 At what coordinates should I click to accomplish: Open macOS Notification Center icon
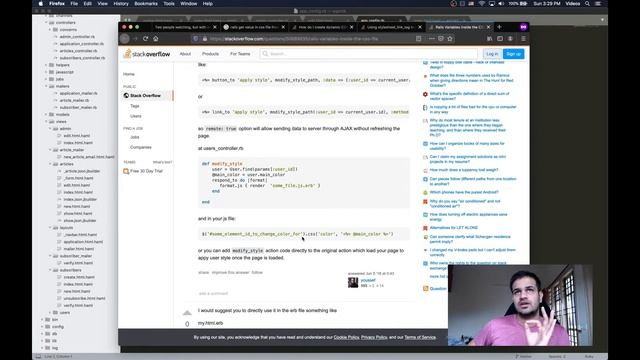point(598,4)
